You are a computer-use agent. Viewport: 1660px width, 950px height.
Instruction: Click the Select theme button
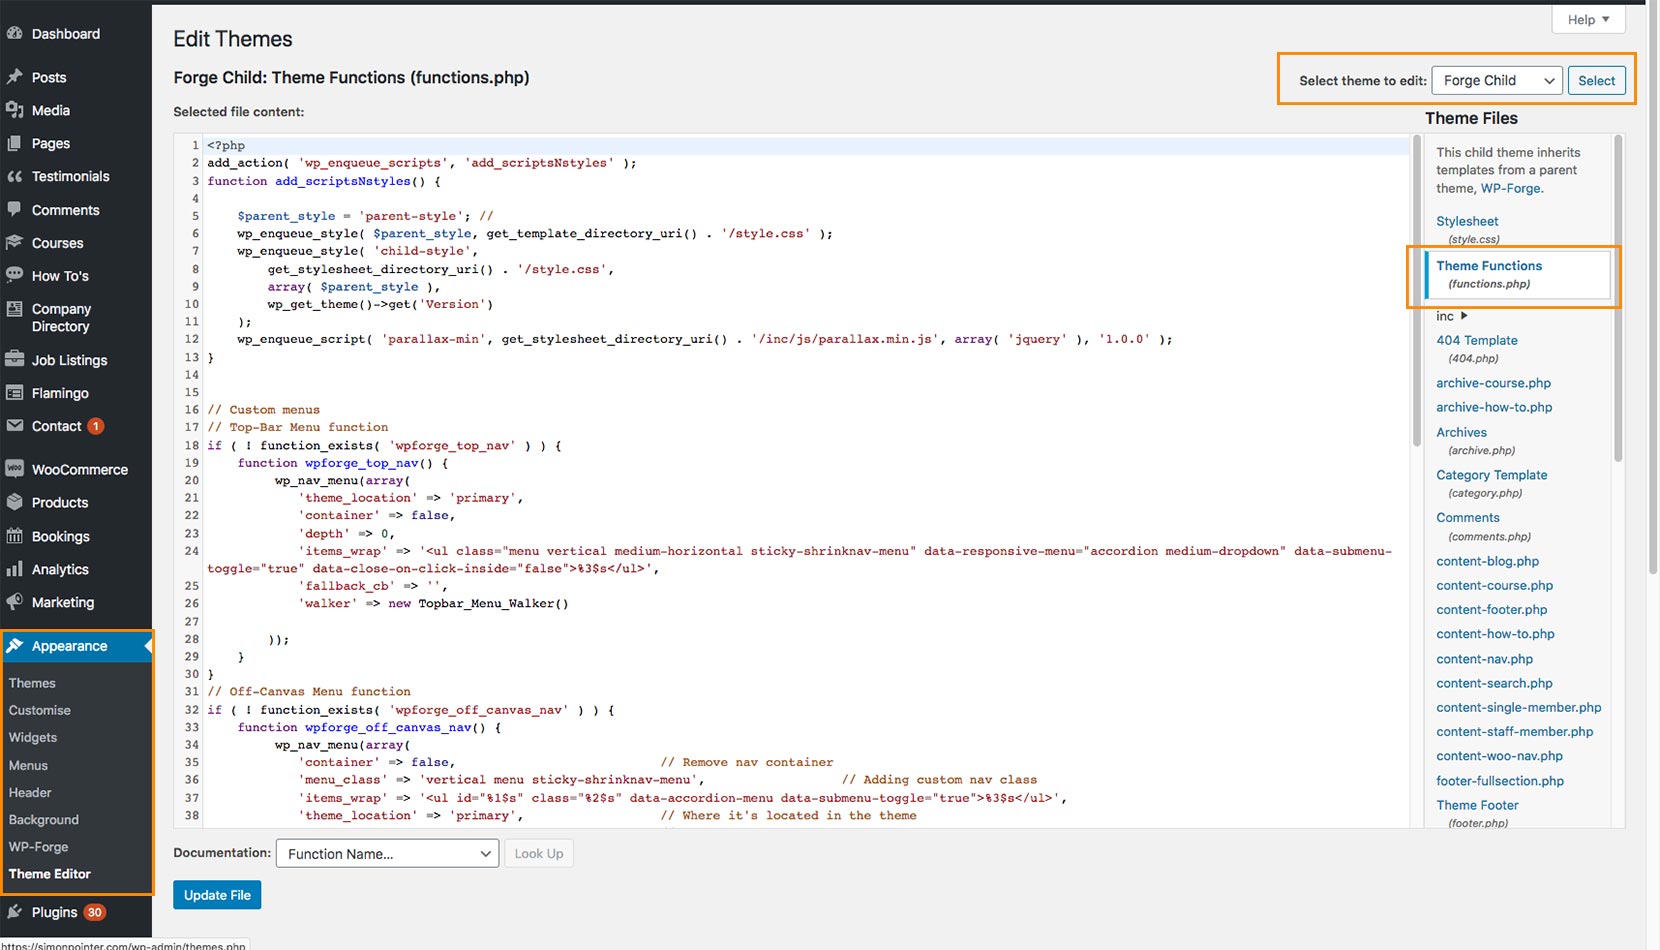click(x=1596, y=81)
